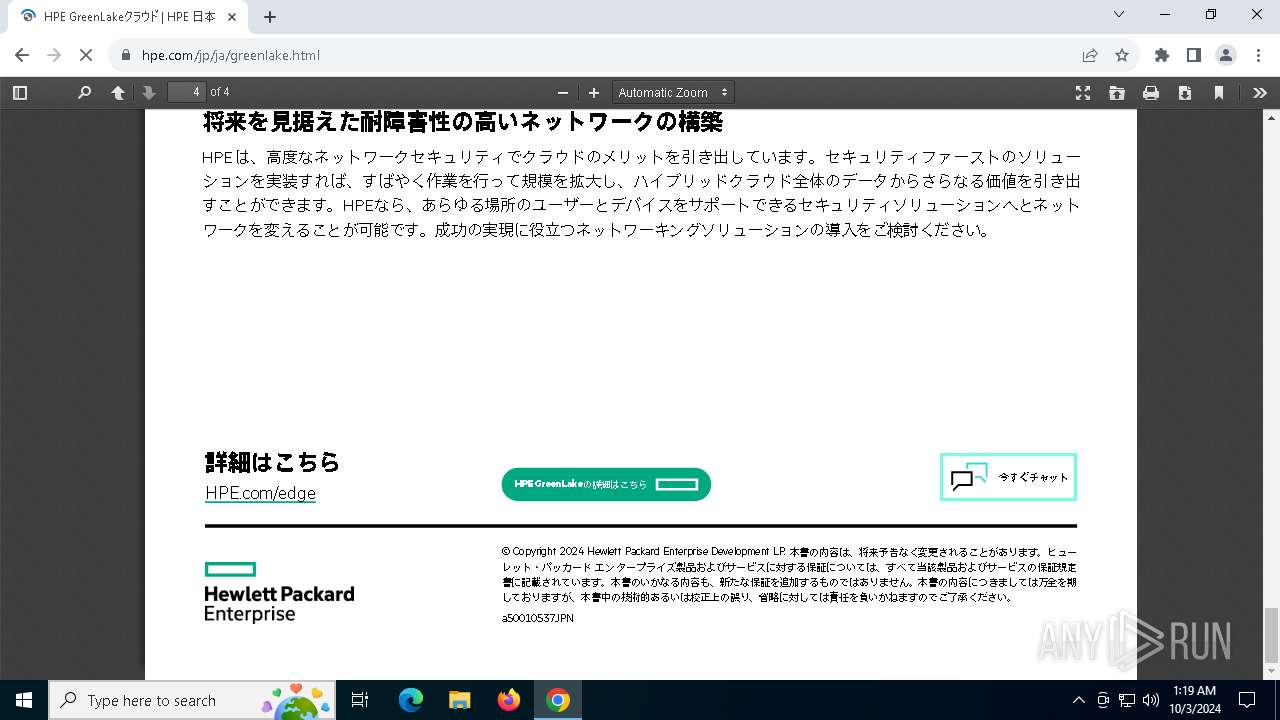Open Windows Start menu
Image resolution: width=1280 pixels, height=720 pixels.
click(23, 700)
